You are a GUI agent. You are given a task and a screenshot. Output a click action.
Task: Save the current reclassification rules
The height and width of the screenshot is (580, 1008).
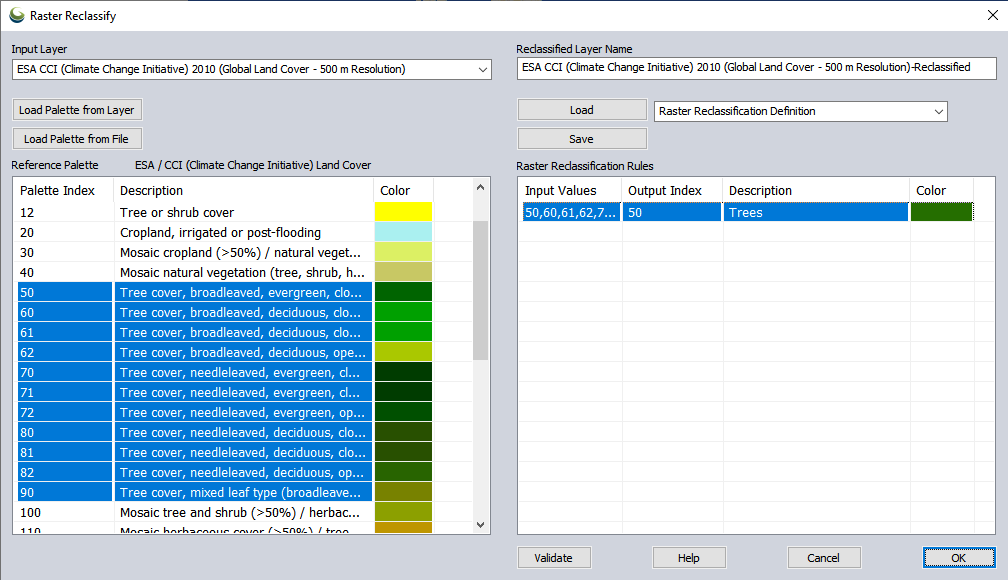pos(582,137)
